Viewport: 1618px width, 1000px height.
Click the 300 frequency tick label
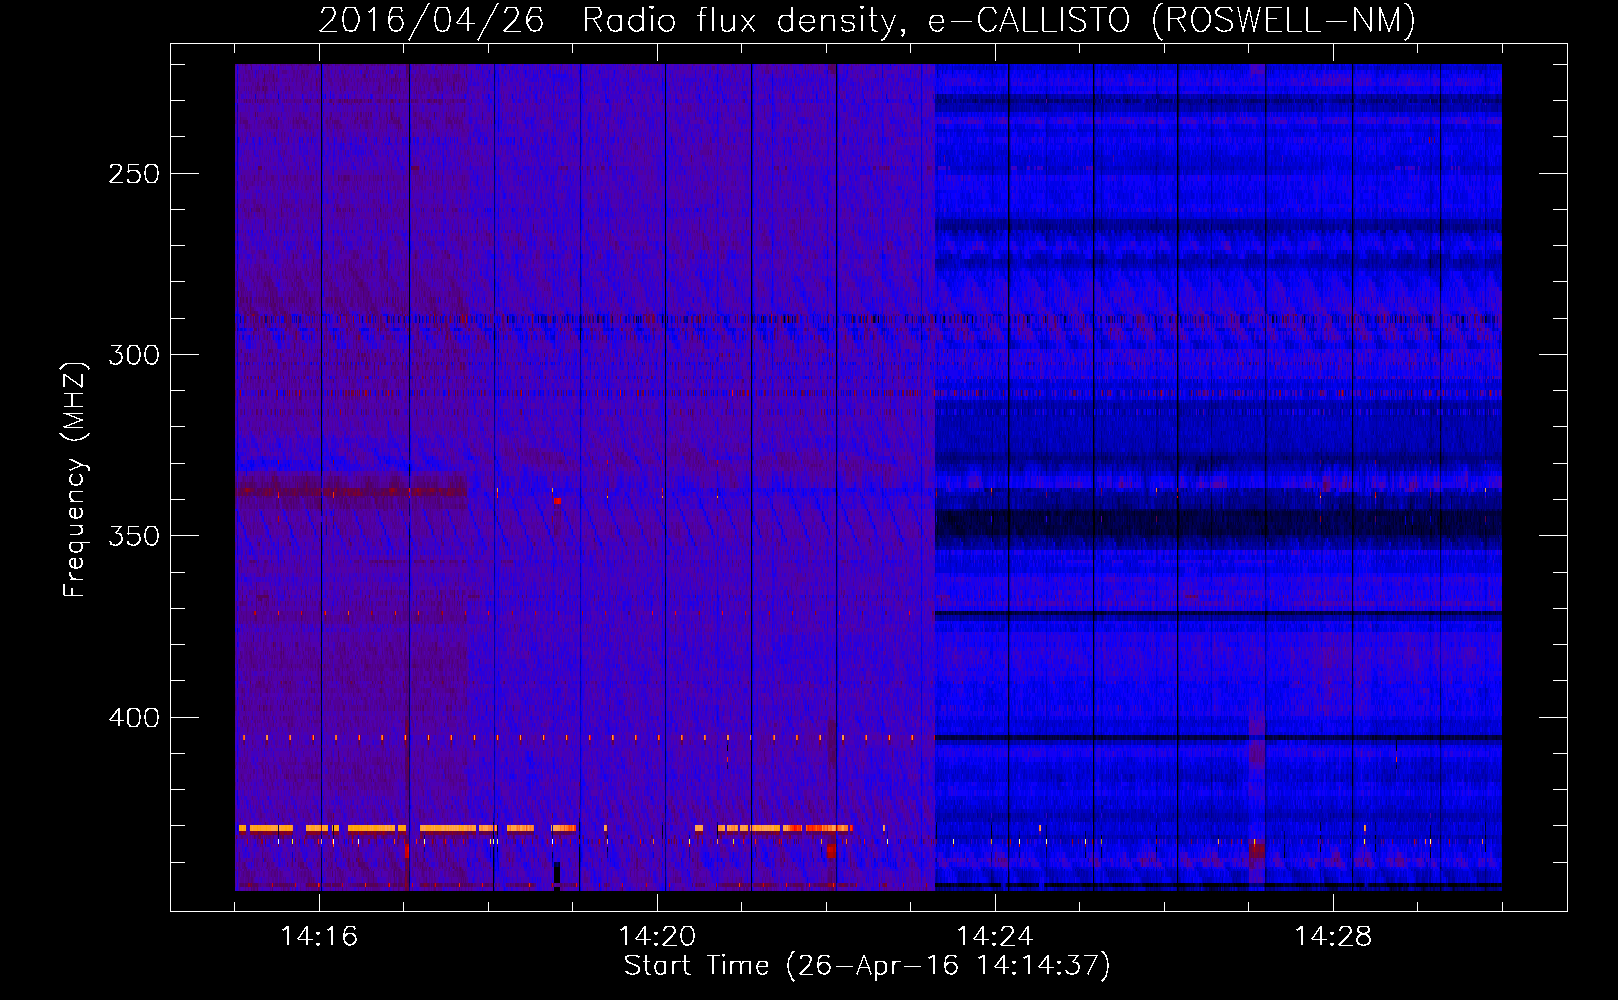coord(134,355)
